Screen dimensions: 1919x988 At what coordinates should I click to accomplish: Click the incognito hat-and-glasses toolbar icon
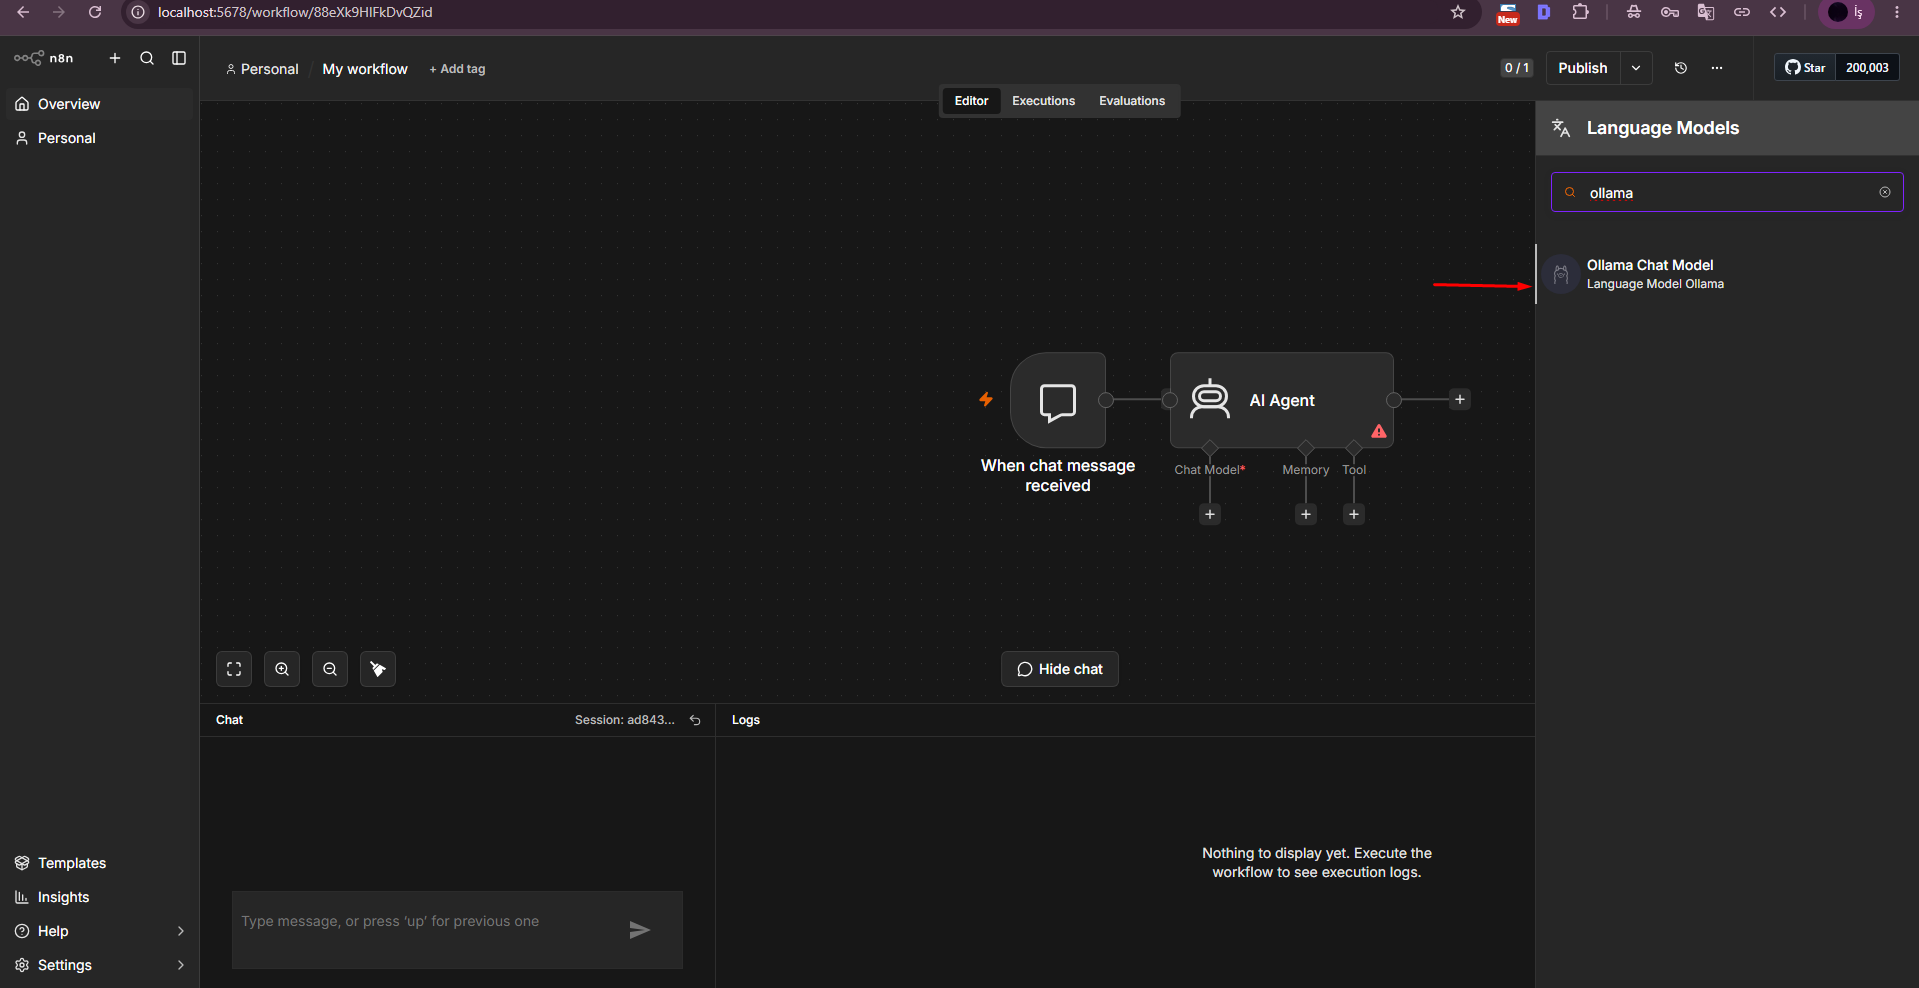tap(1634, 12)
